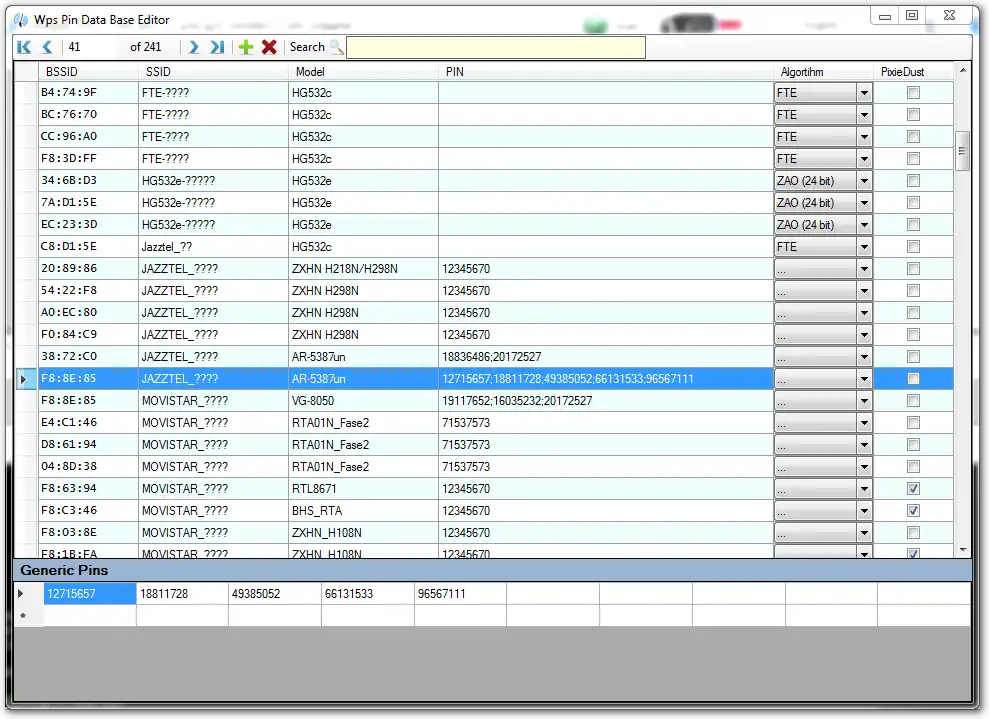Click the new-row asterisk in Generic Pins
This screenshot has height=719, width=989.
(23, 616)
